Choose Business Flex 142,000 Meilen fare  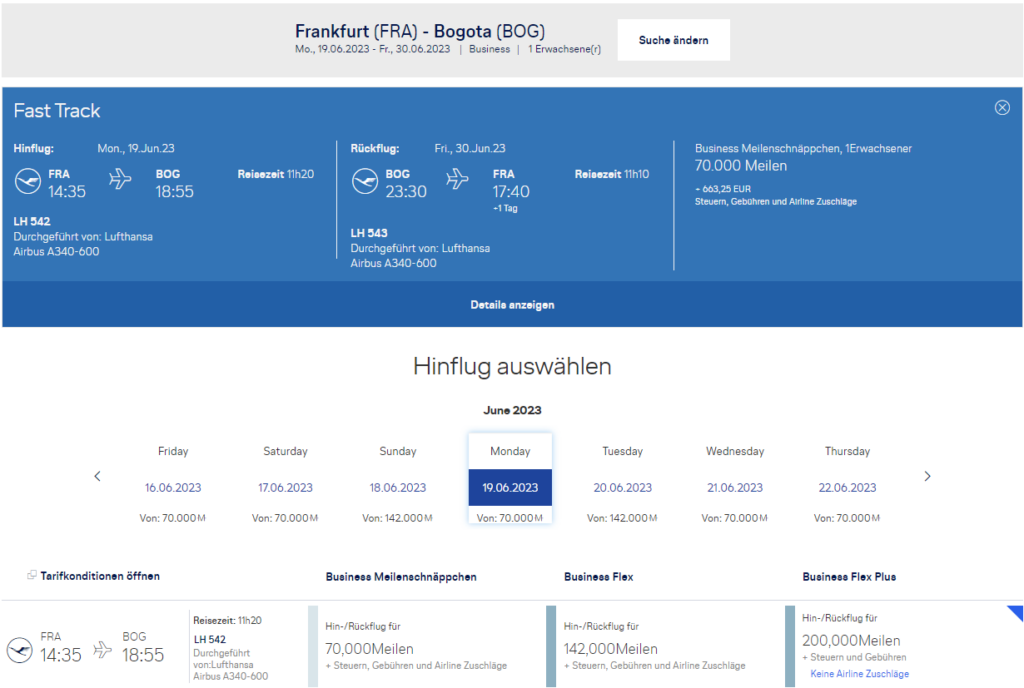click(x=664, y=646)
